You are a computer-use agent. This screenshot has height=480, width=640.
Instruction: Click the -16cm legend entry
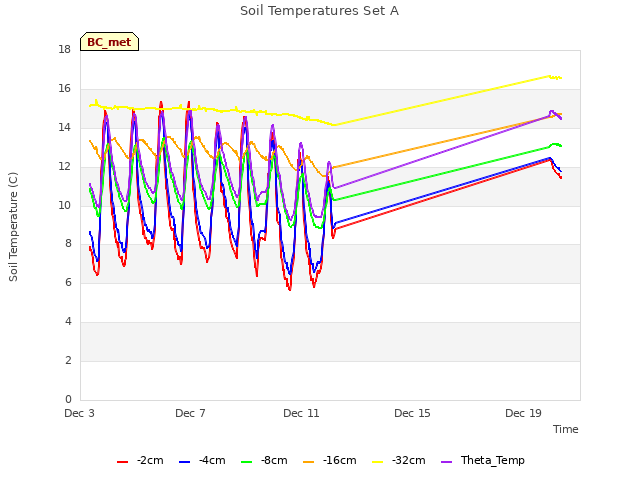330,460
